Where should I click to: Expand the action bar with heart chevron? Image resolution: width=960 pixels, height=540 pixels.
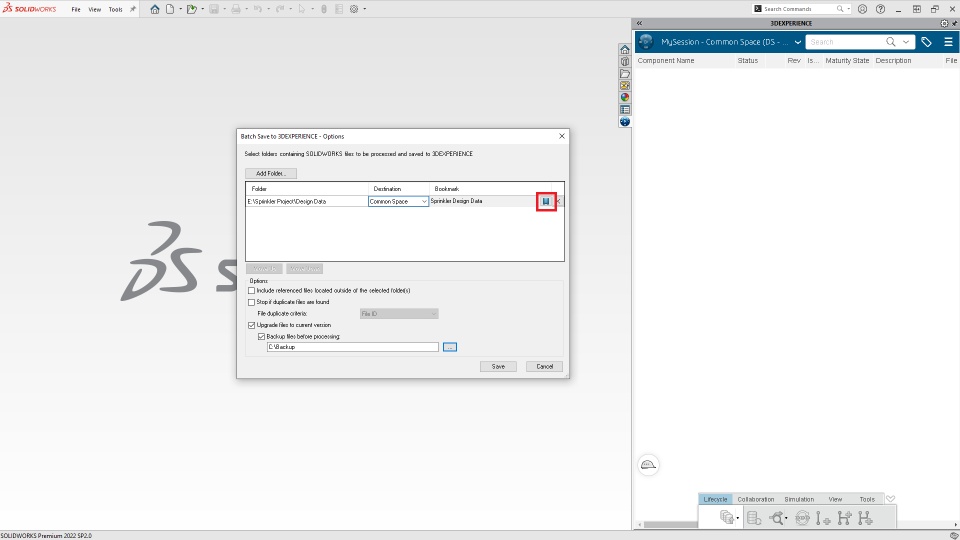tap(890, 499)
